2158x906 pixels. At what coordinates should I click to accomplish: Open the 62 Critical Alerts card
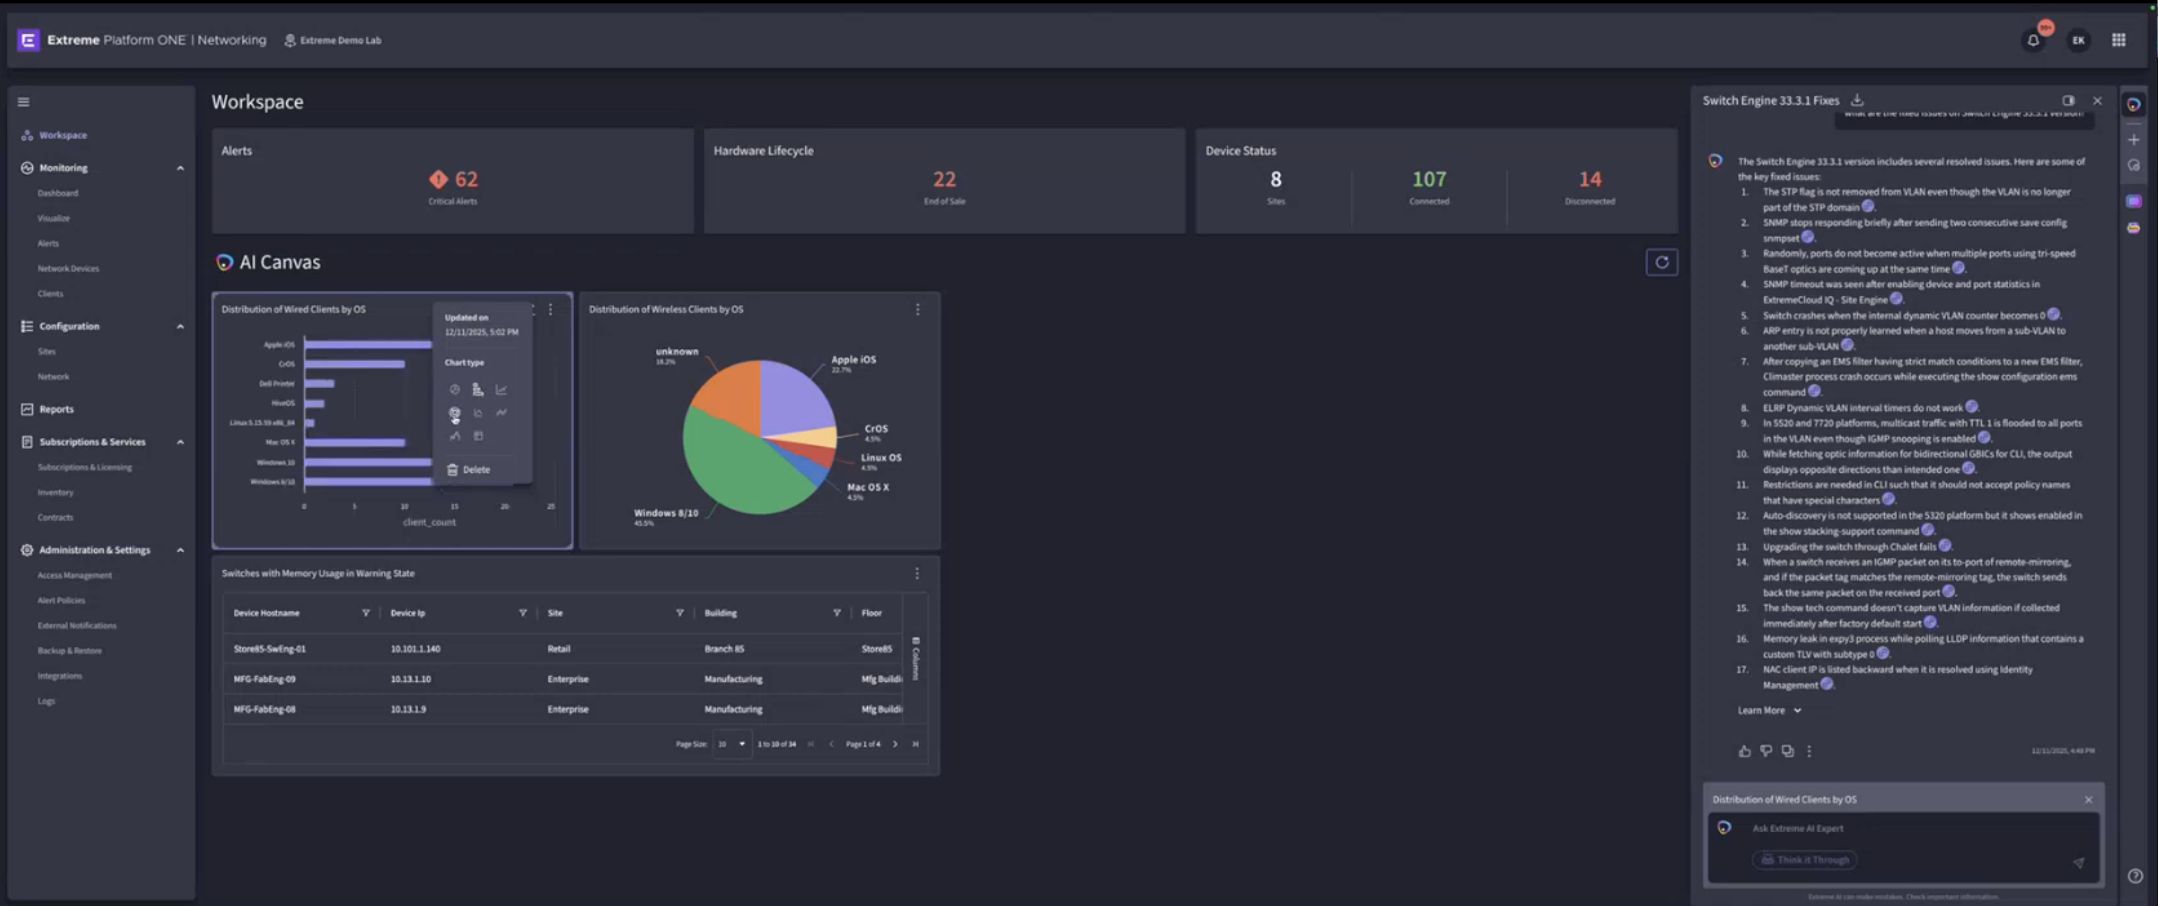point(453,181)
